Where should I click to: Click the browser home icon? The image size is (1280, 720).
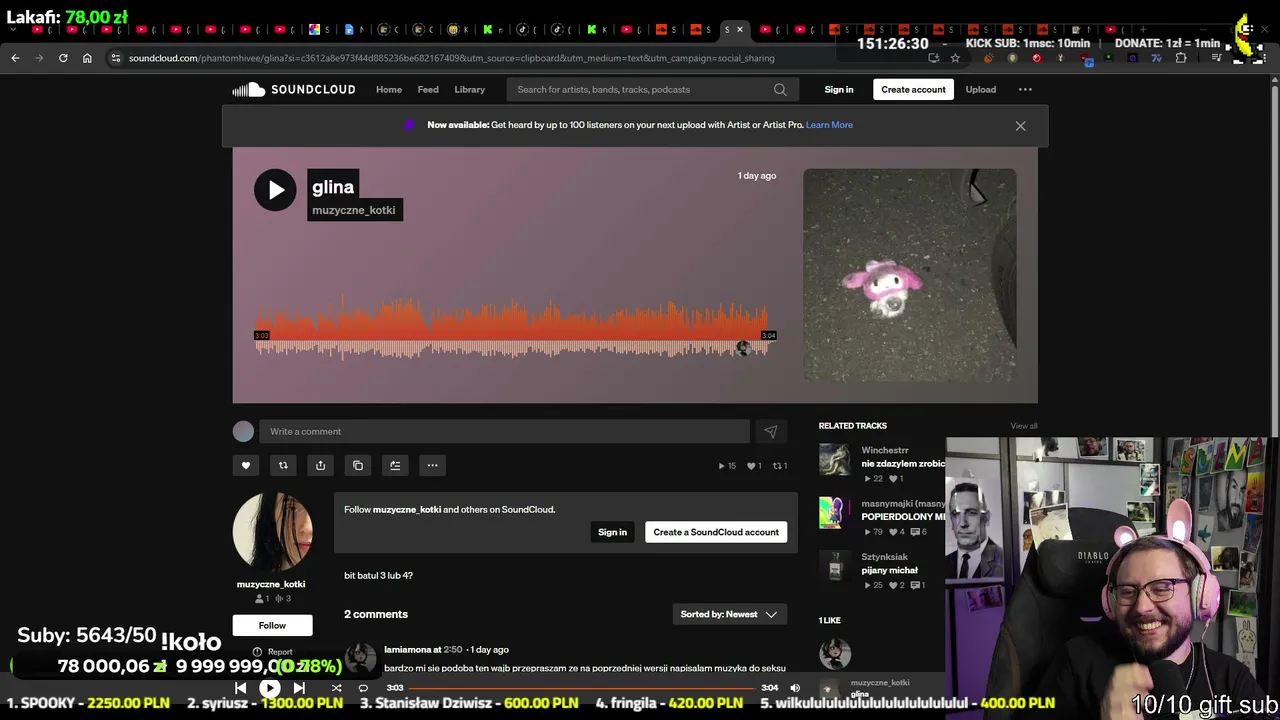(x=87, y=58)
